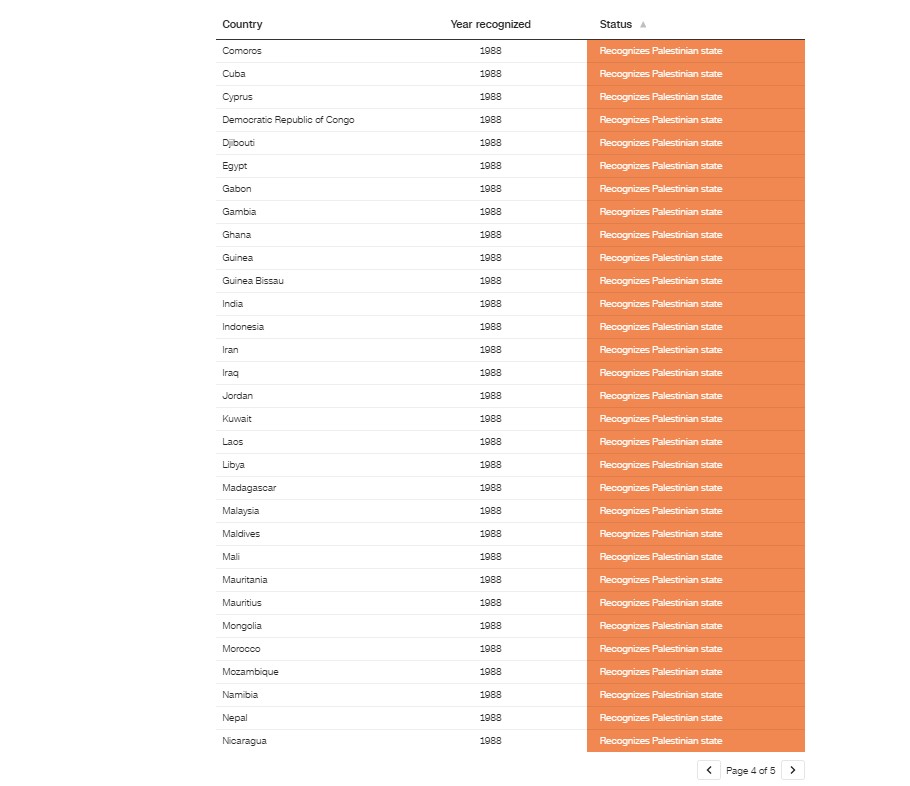This screenshot has width=910, height=786.
Task: Sort by Year recognized column header
Action: coord(490,24)
